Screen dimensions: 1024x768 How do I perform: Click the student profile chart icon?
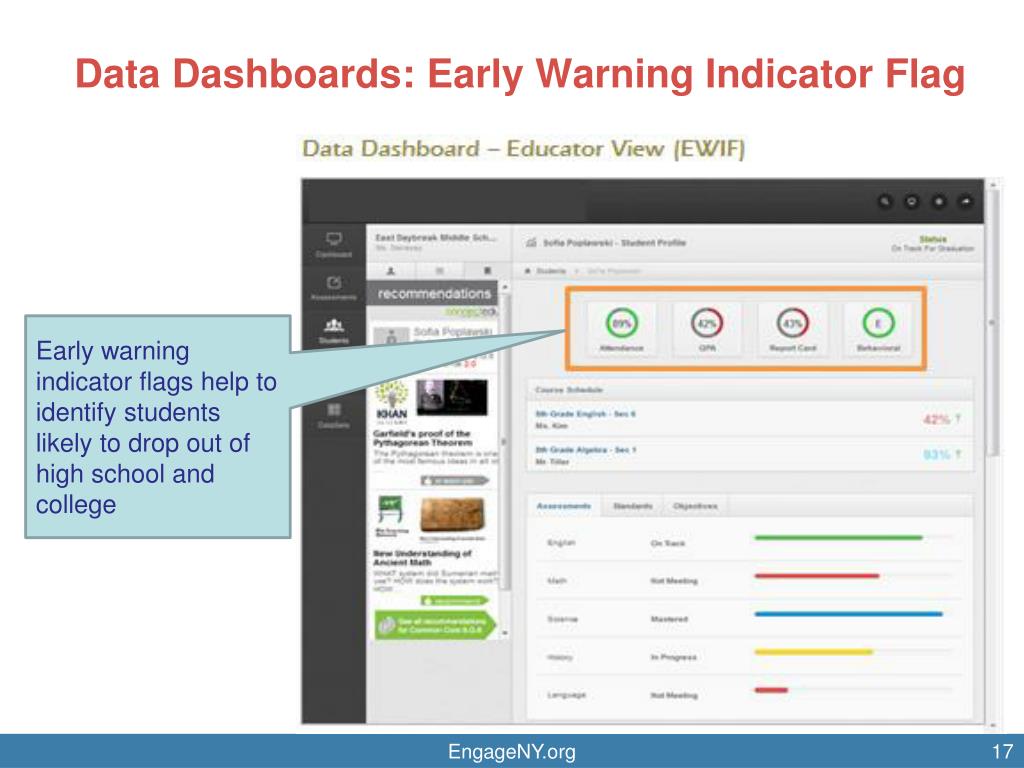click(532, 243)
